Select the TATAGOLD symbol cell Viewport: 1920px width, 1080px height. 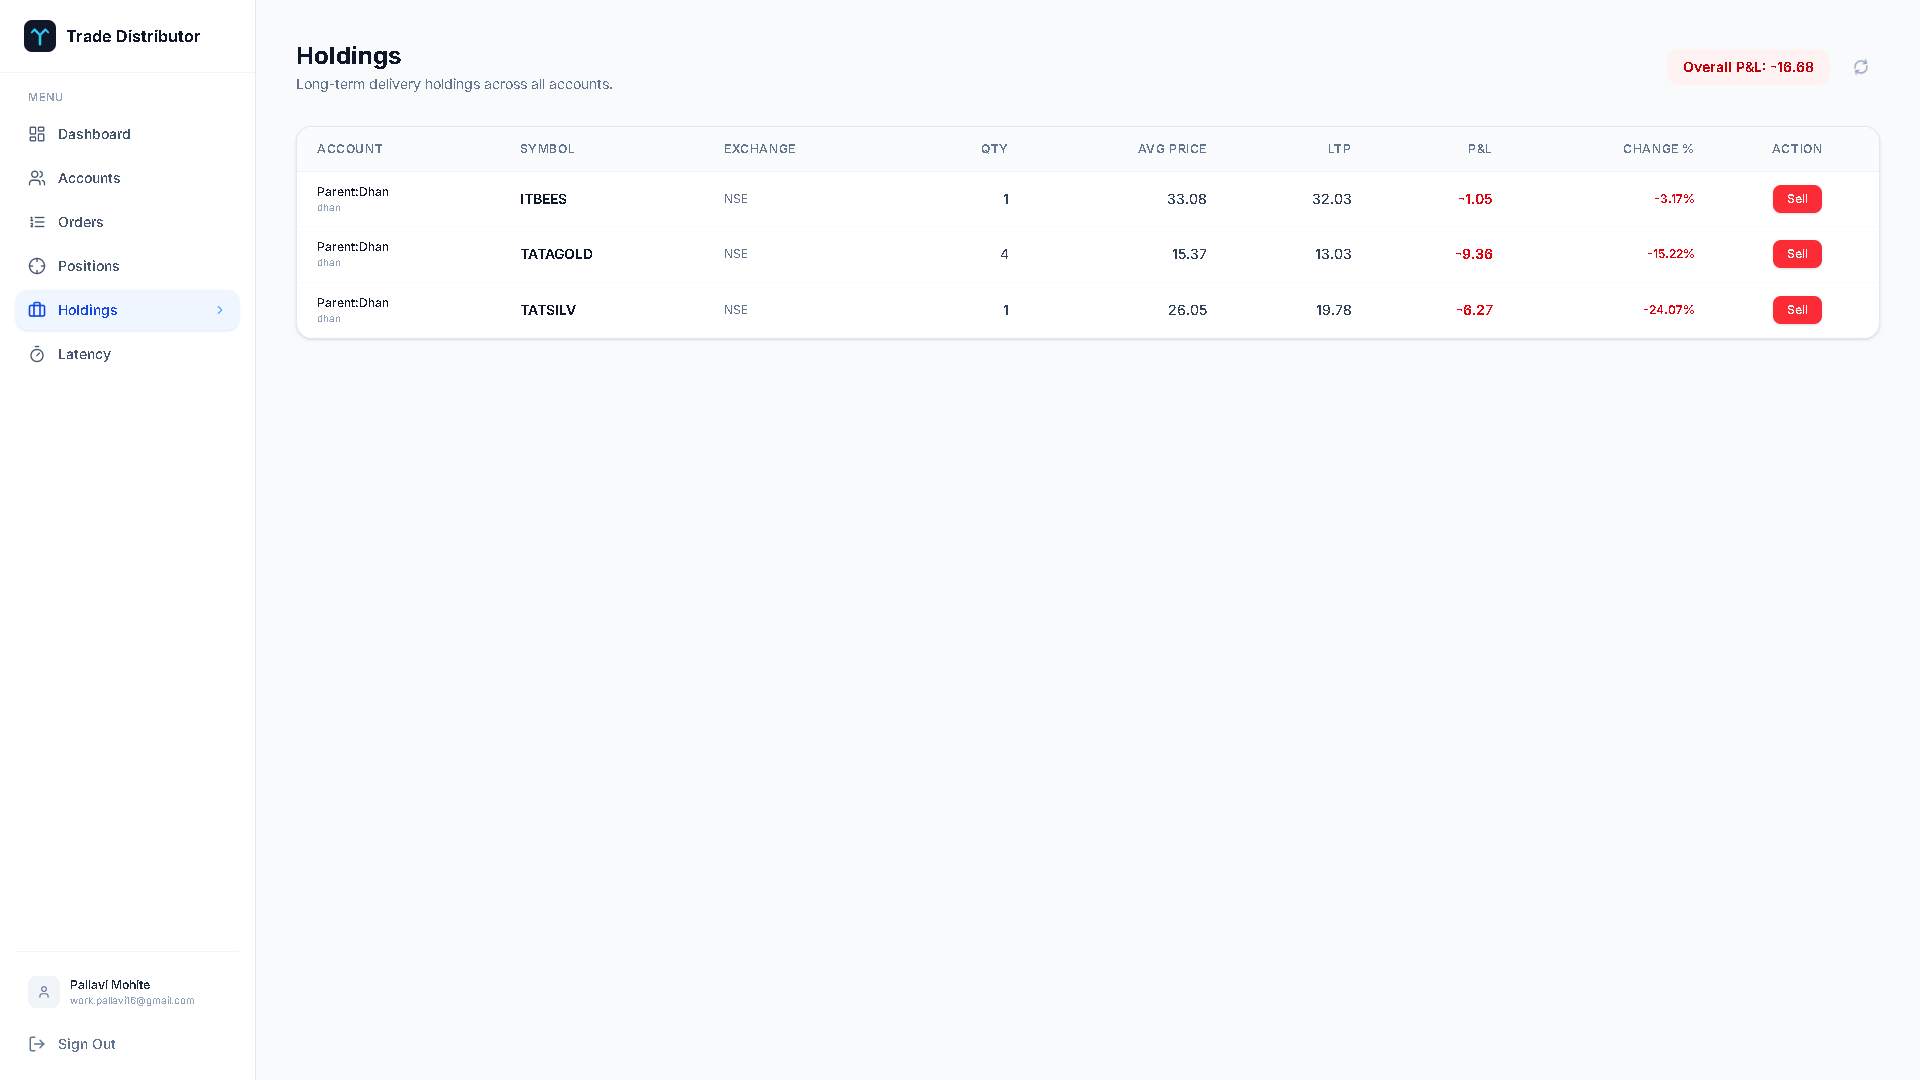[x=556, y=254]
